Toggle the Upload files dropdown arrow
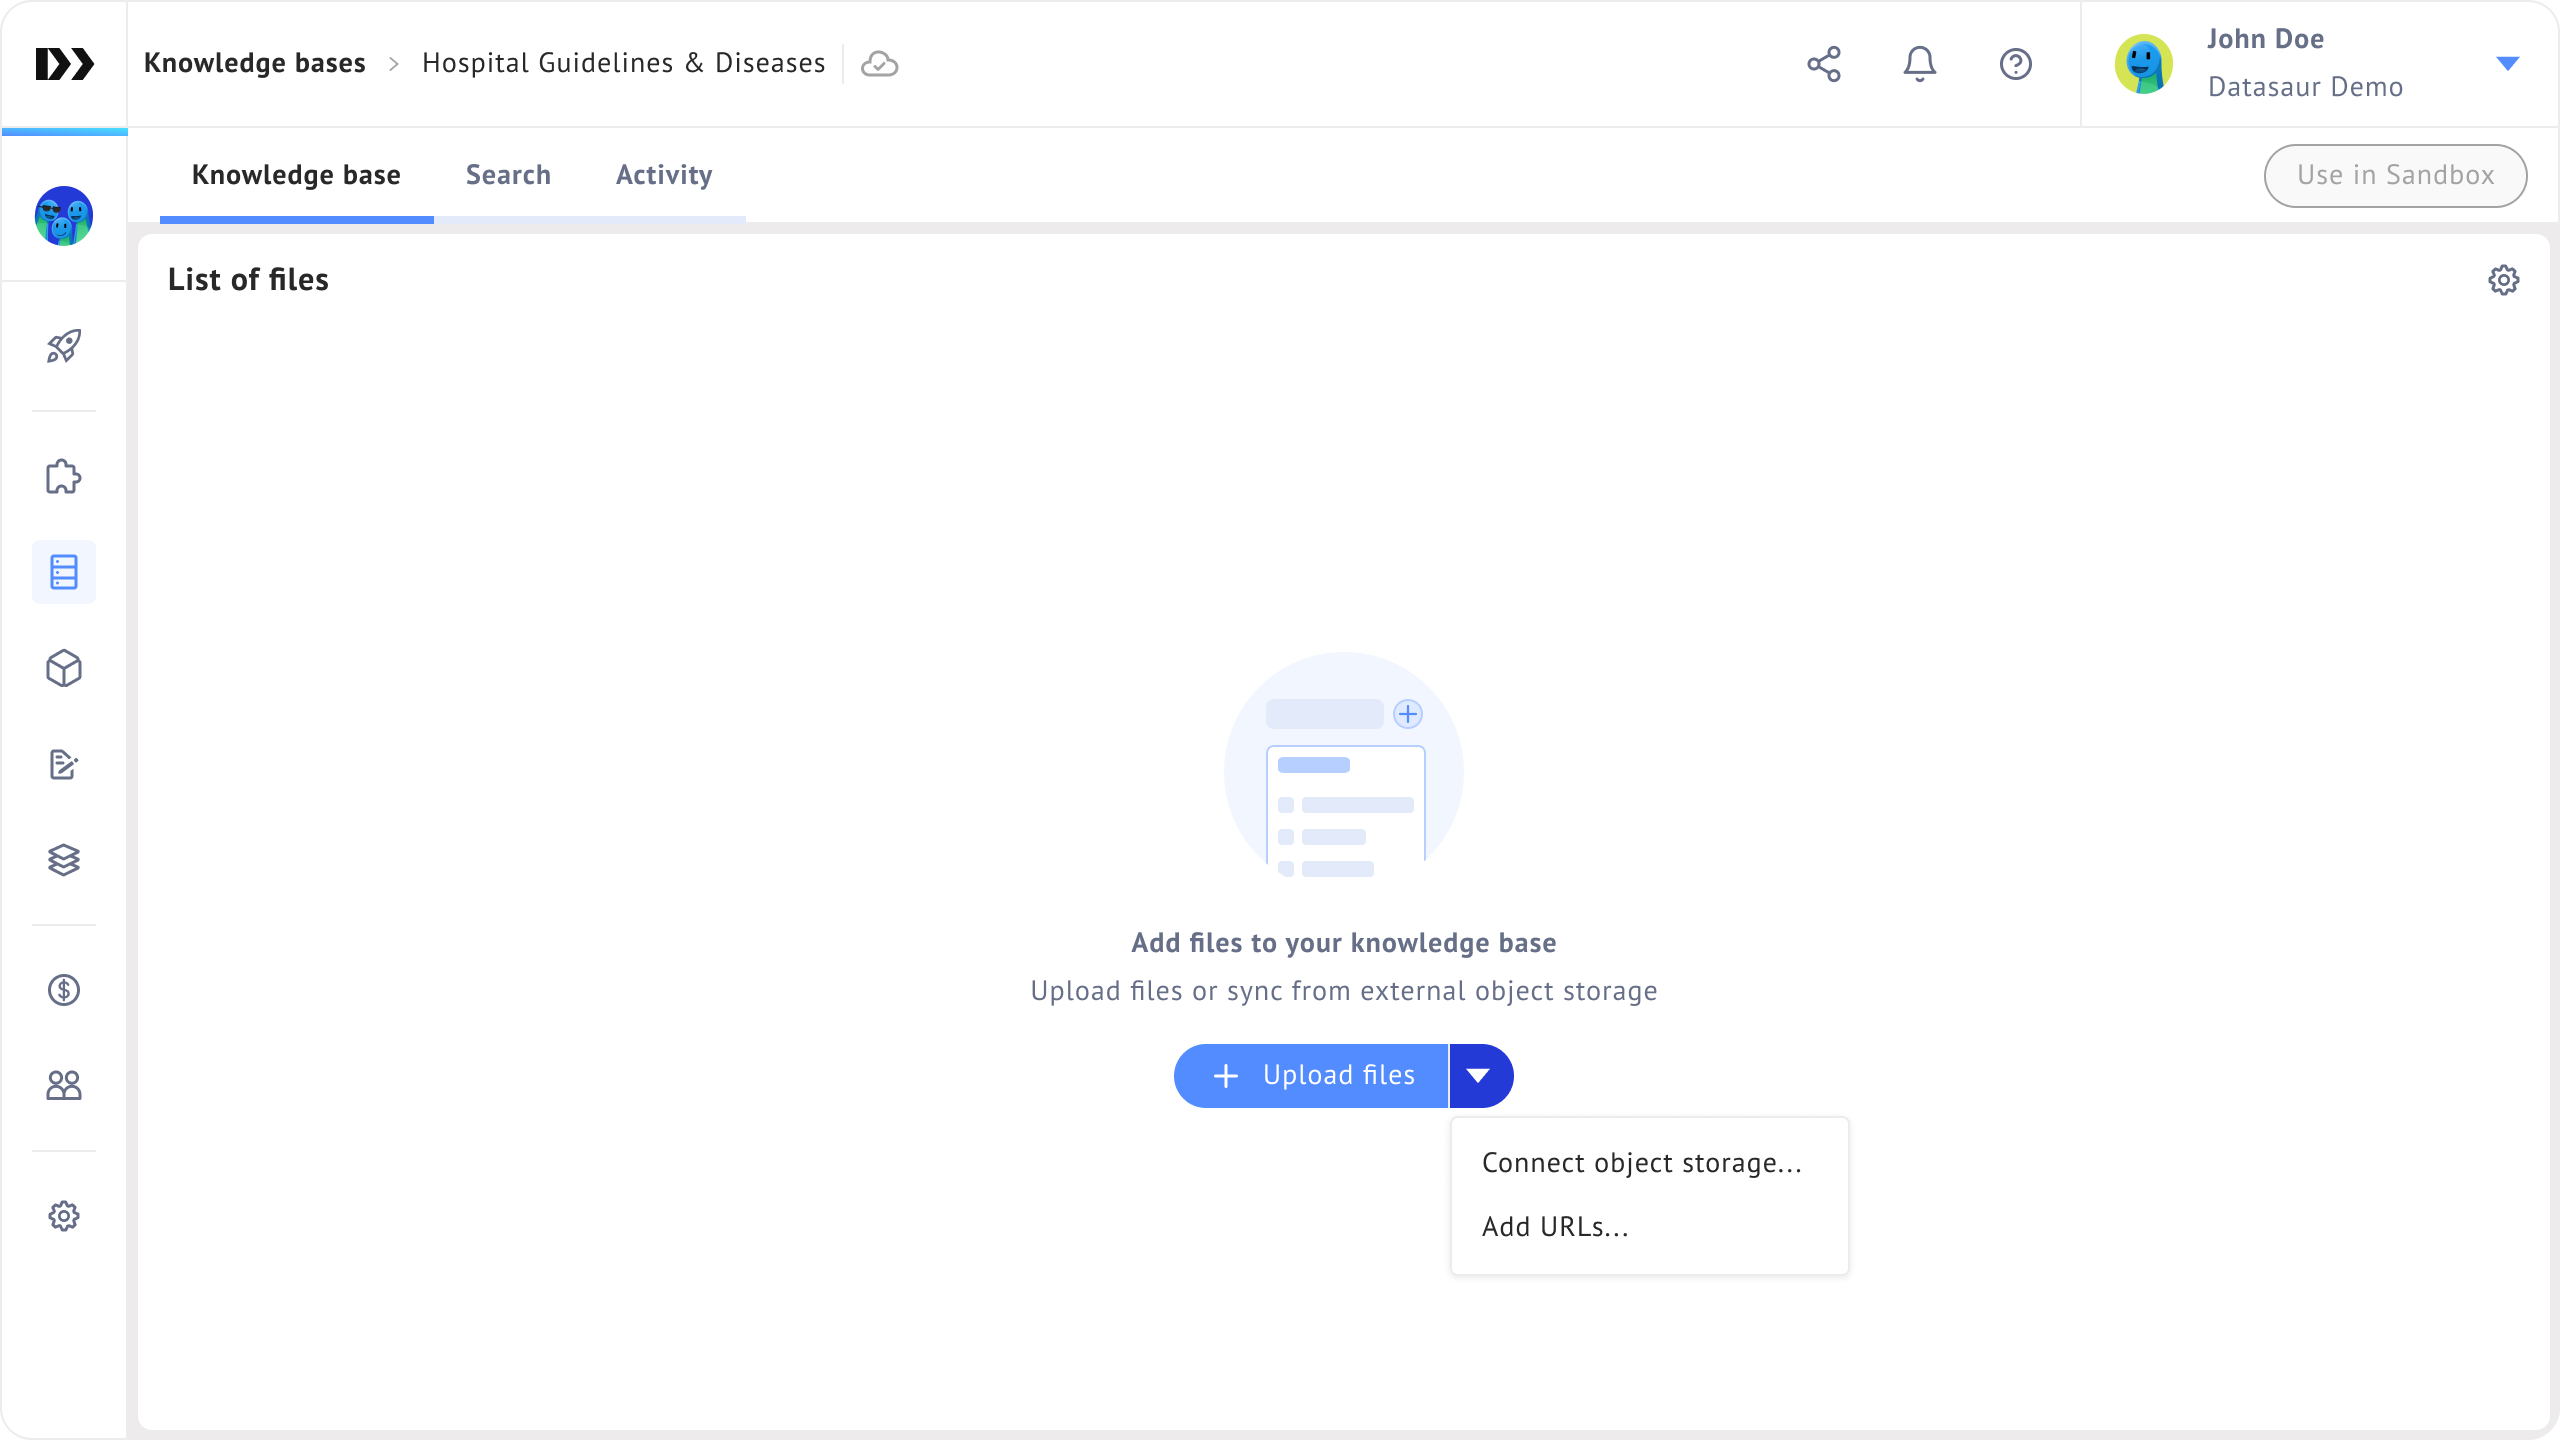 tap(1479, 1076)
